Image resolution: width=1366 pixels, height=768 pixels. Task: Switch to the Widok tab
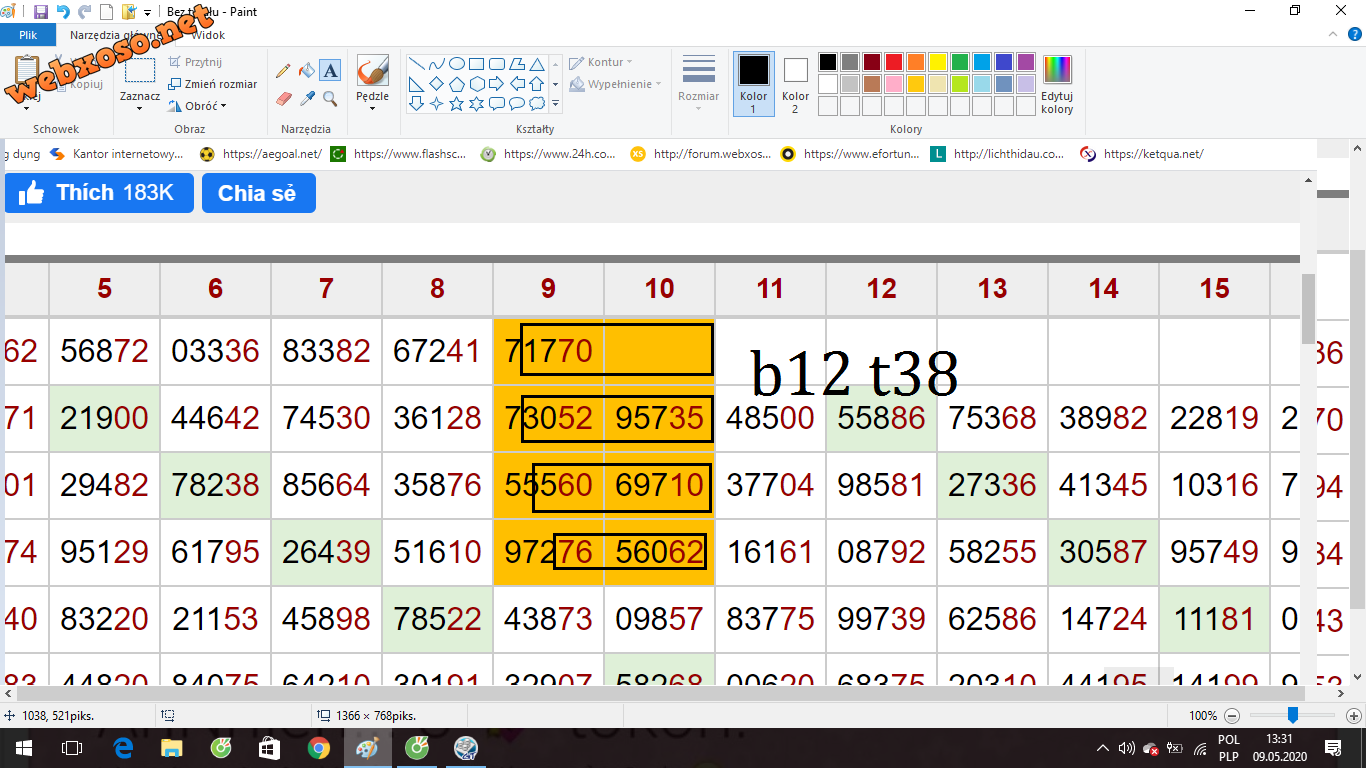(208, 35)
